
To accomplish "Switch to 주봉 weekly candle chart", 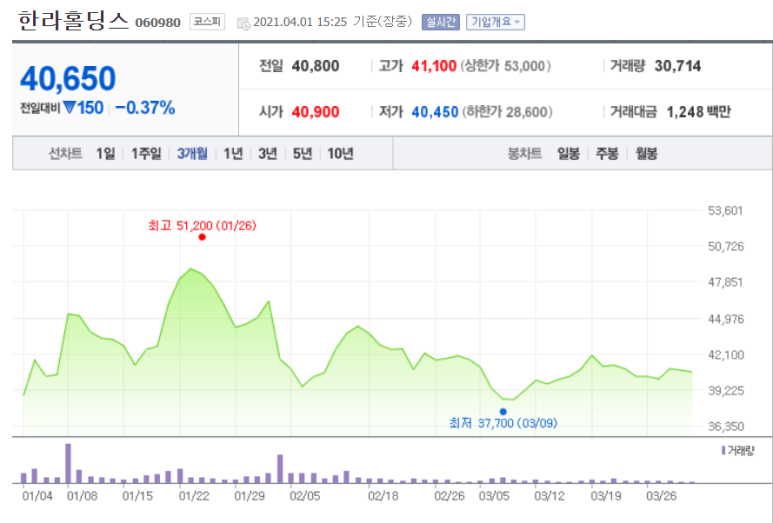I will pos(607,153).
